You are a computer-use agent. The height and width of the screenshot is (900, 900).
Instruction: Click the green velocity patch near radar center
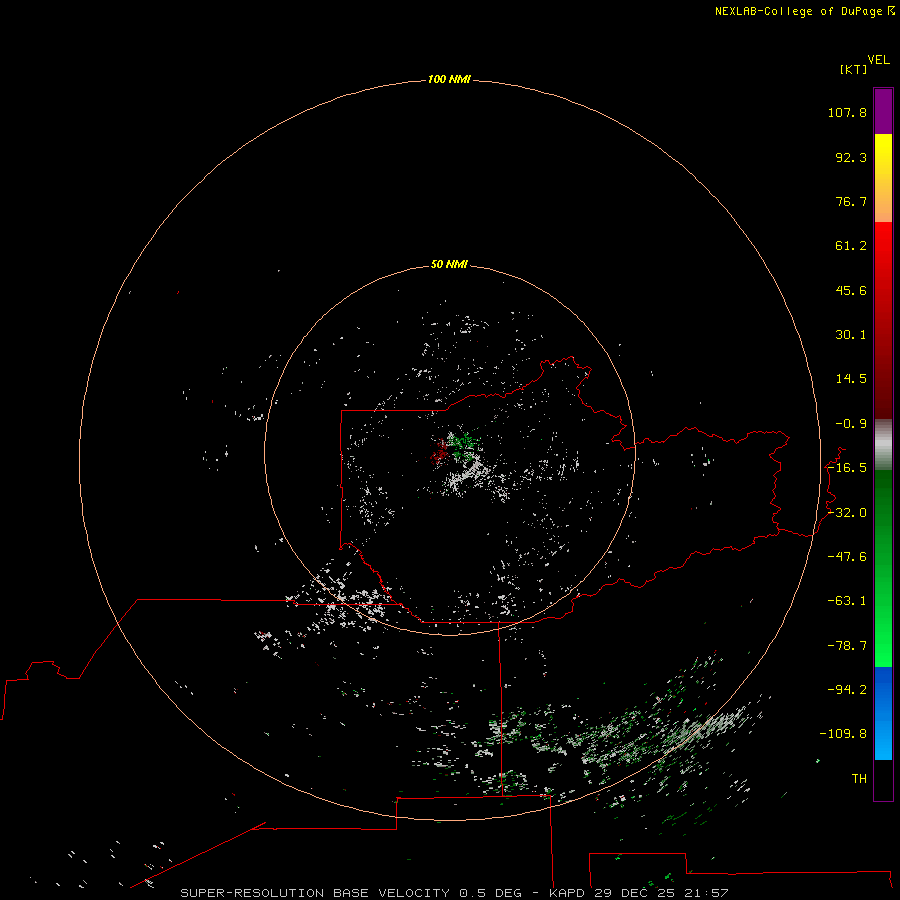[463, 445]
